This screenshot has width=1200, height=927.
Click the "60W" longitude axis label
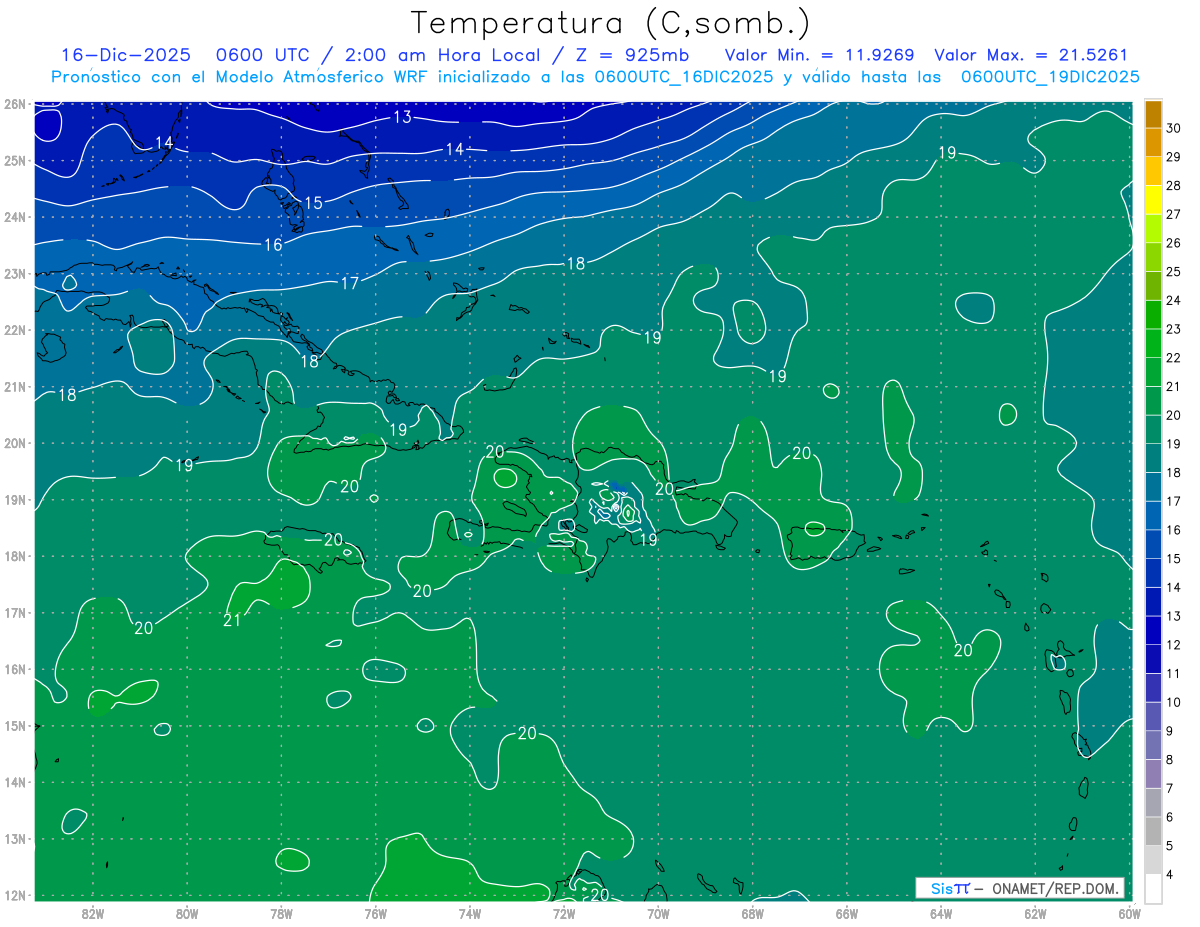[x=1130, y=914]
